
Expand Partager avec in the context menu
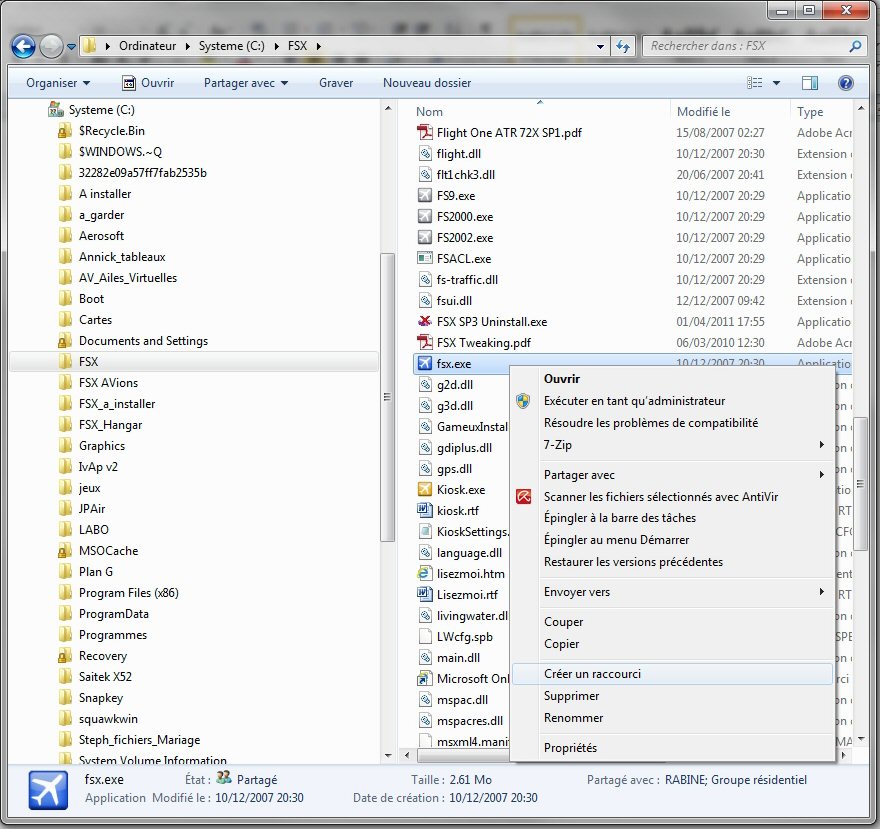coord(673,475)
